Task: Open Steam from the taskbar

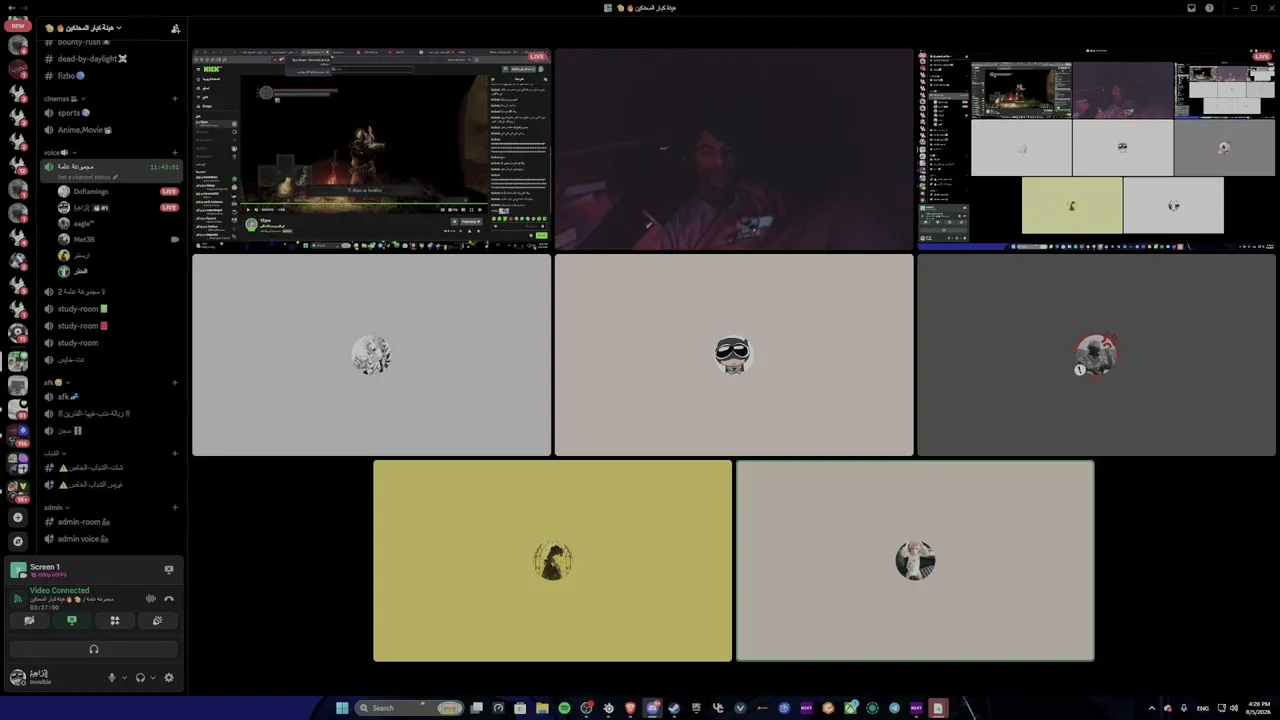Action: coord(674,708)
